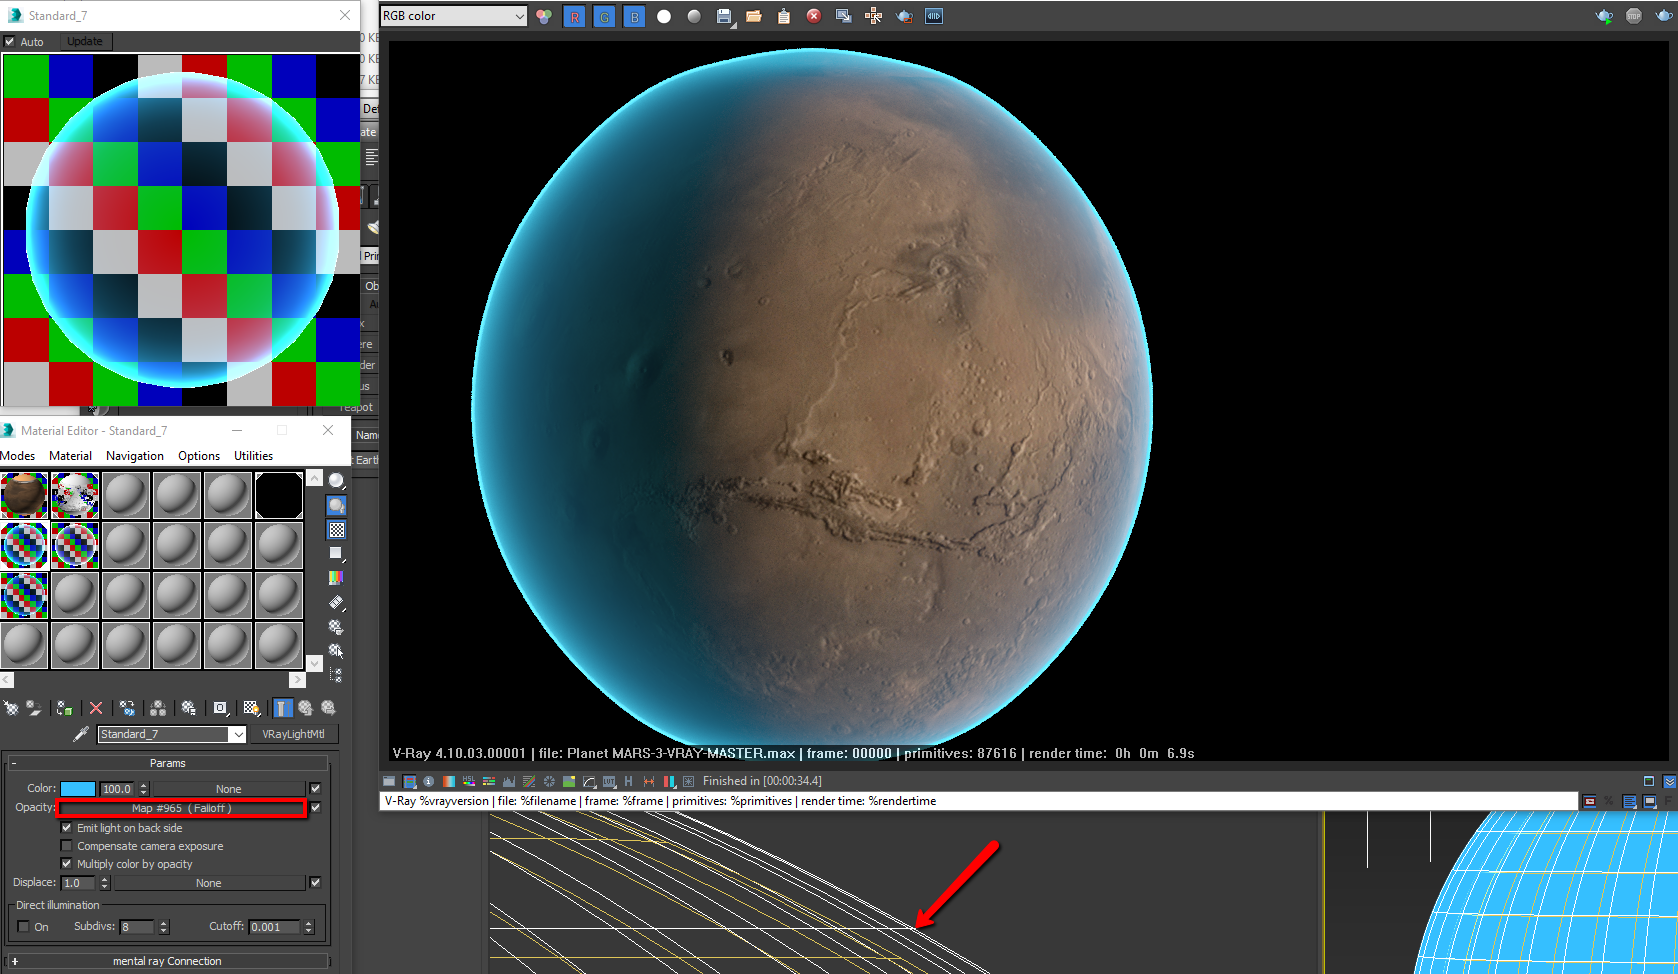Open Standard_7 material name dropdown
Viewport: 1678px width, 974px height.
tap(238, 734)
